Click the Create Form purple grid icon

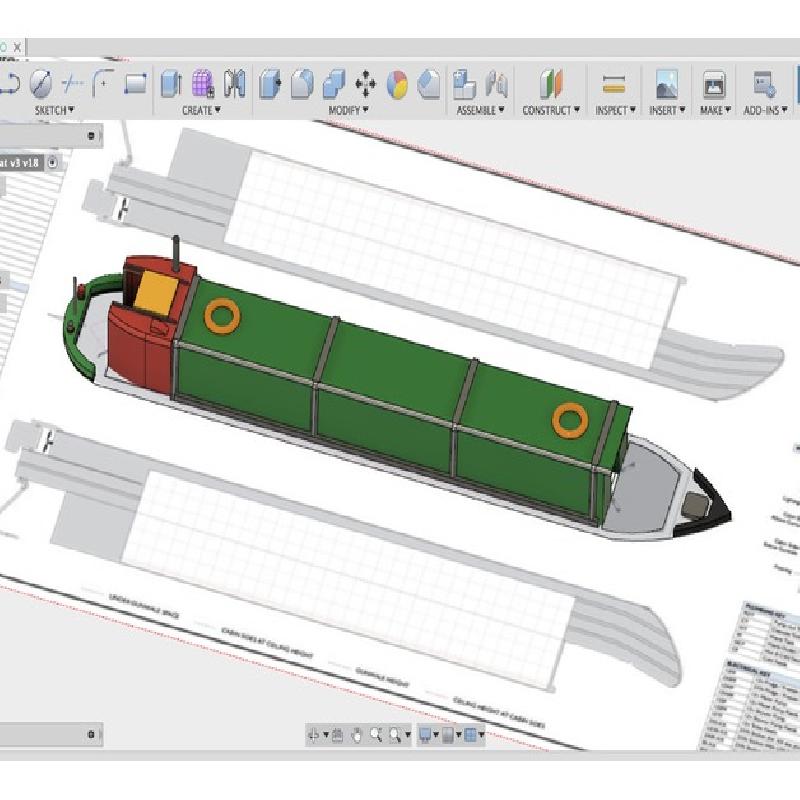pos(203,83)
